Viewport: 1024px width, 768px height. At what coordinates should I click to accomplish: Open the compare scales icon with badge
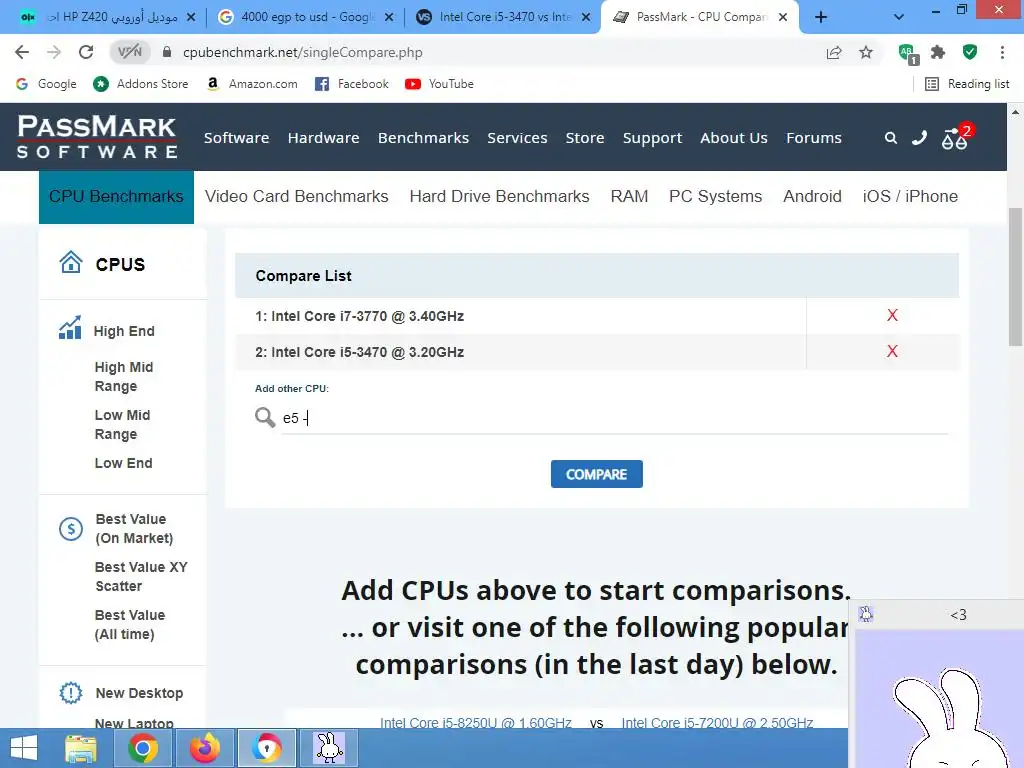[957, 136]
